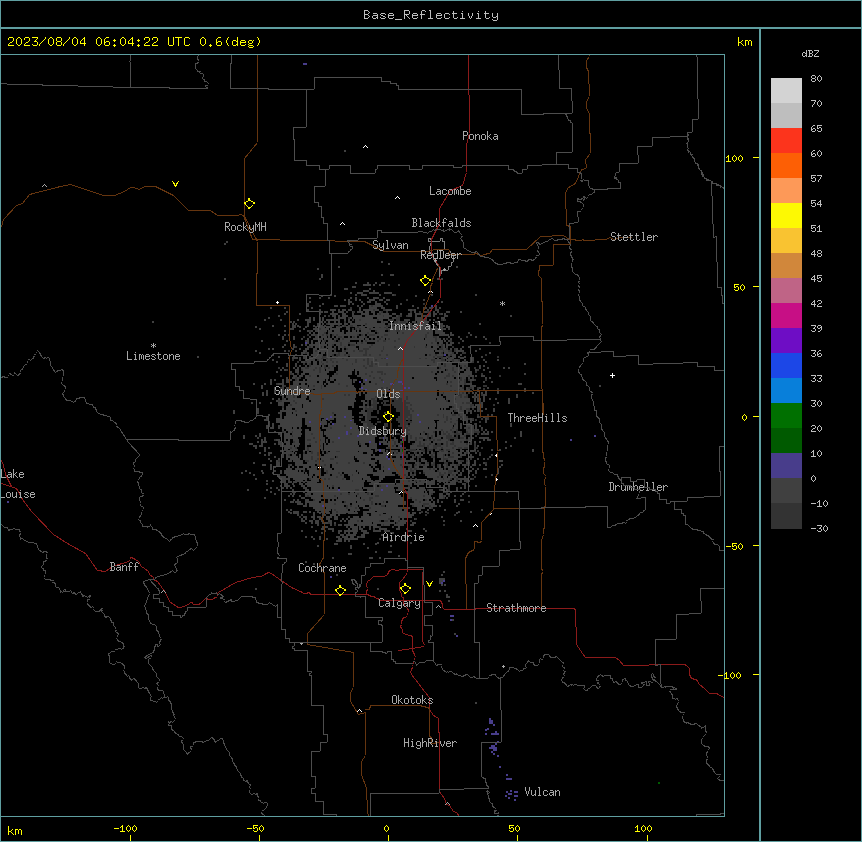
Task: Click the dBZ legend heading
Action: (810, 53)
